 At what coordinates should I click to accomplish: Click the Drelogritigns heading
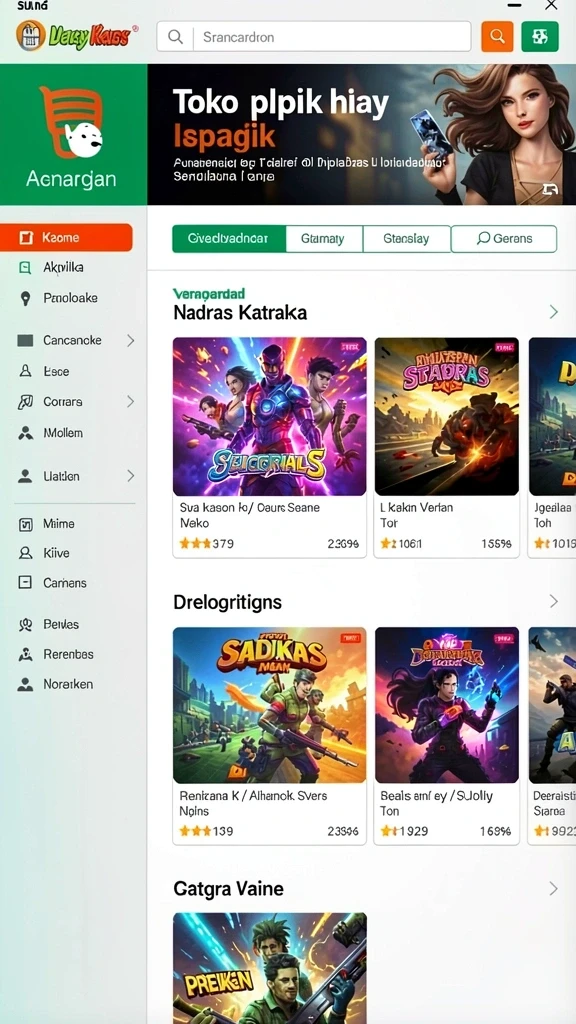(x=228, y=601)
